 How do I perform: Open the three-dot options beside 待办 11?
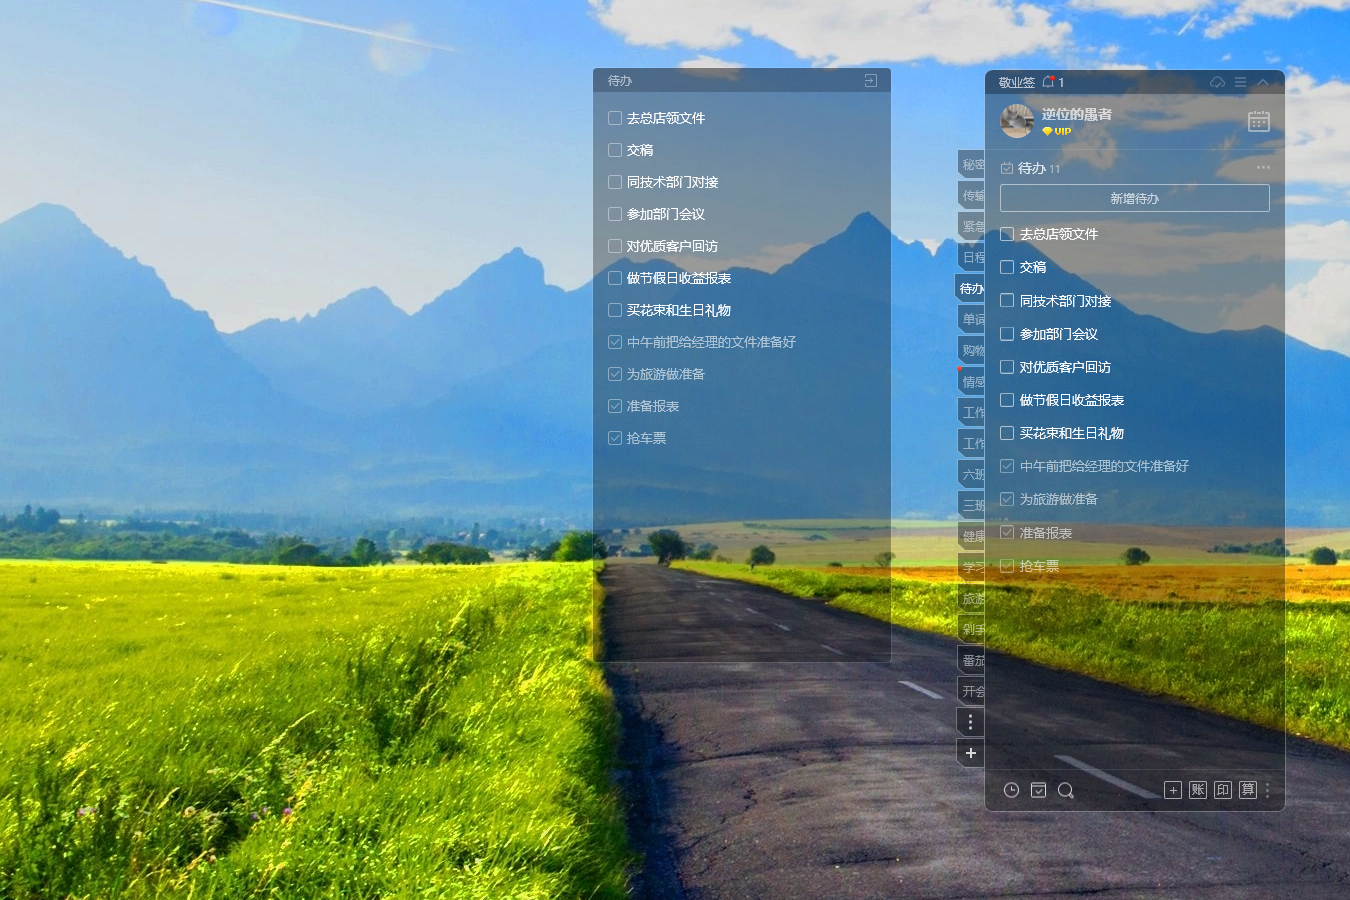click(1263, 168)
